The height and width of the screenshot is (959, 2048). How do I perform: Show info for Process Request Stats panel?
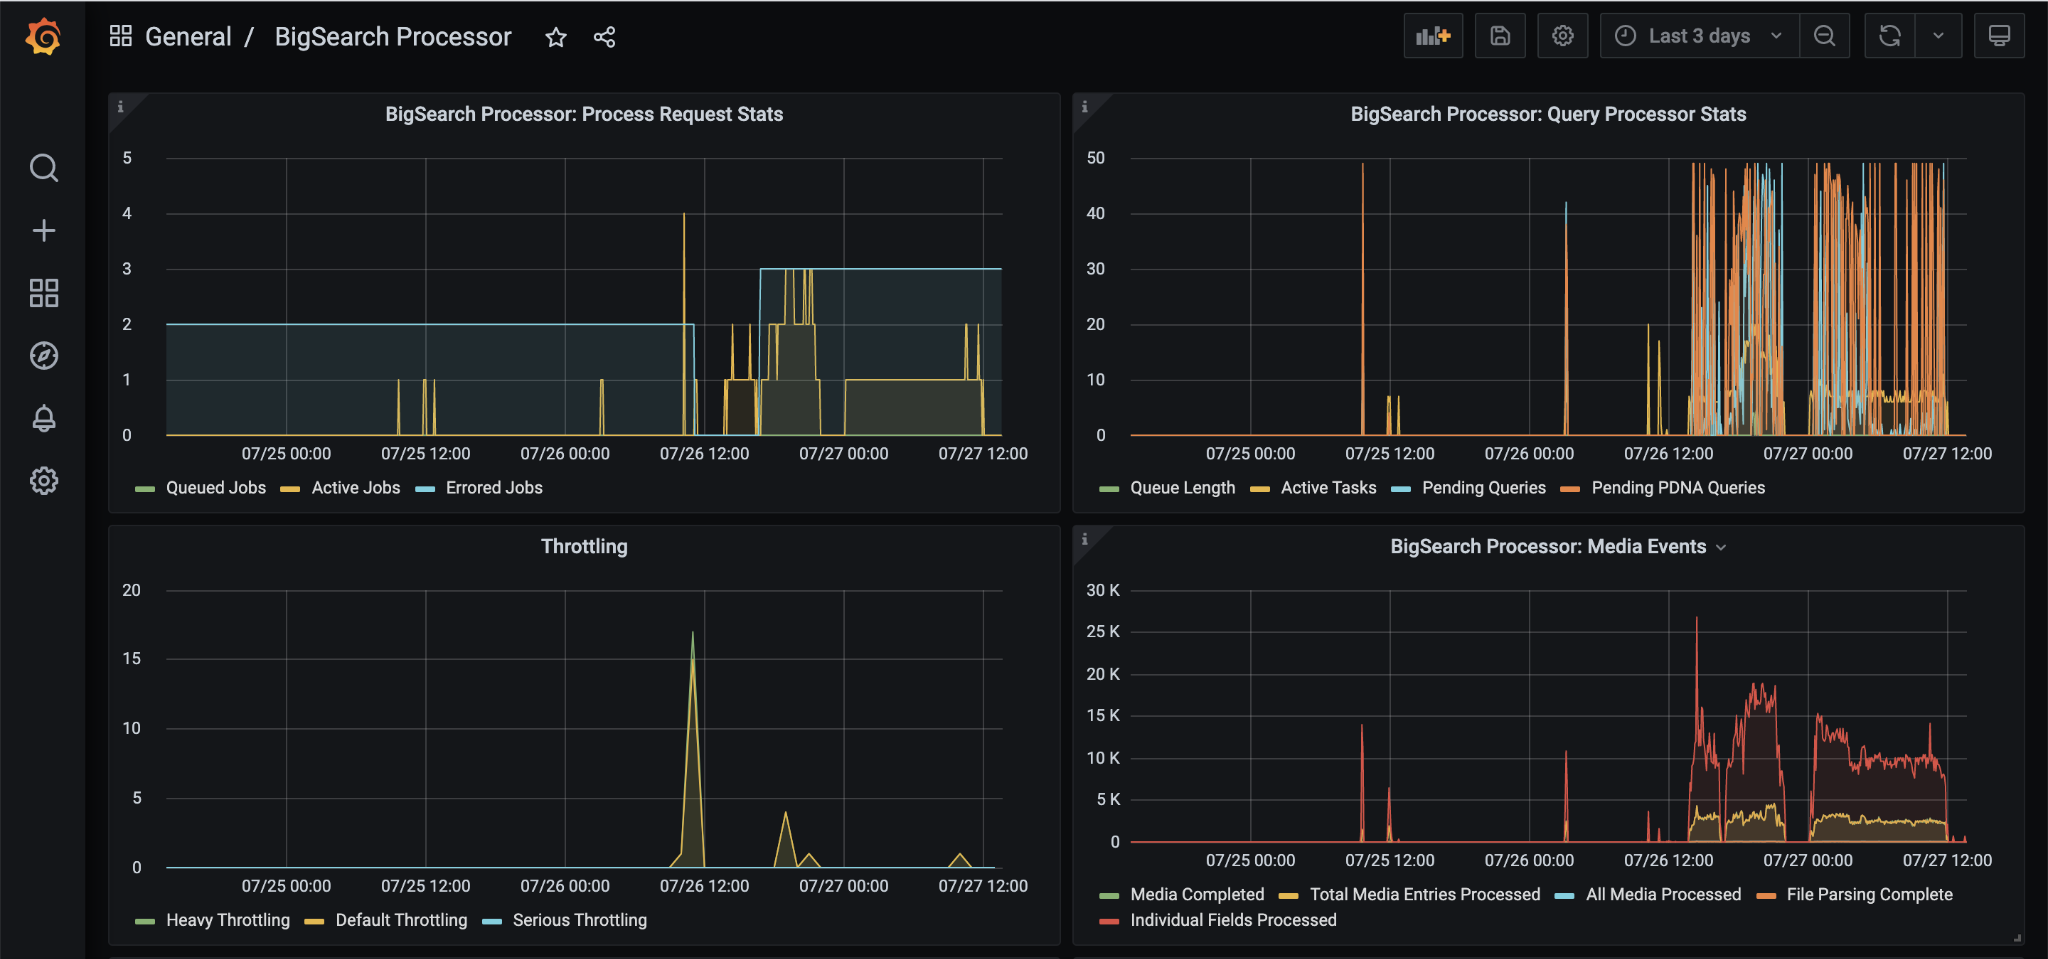tap(121, 107)
